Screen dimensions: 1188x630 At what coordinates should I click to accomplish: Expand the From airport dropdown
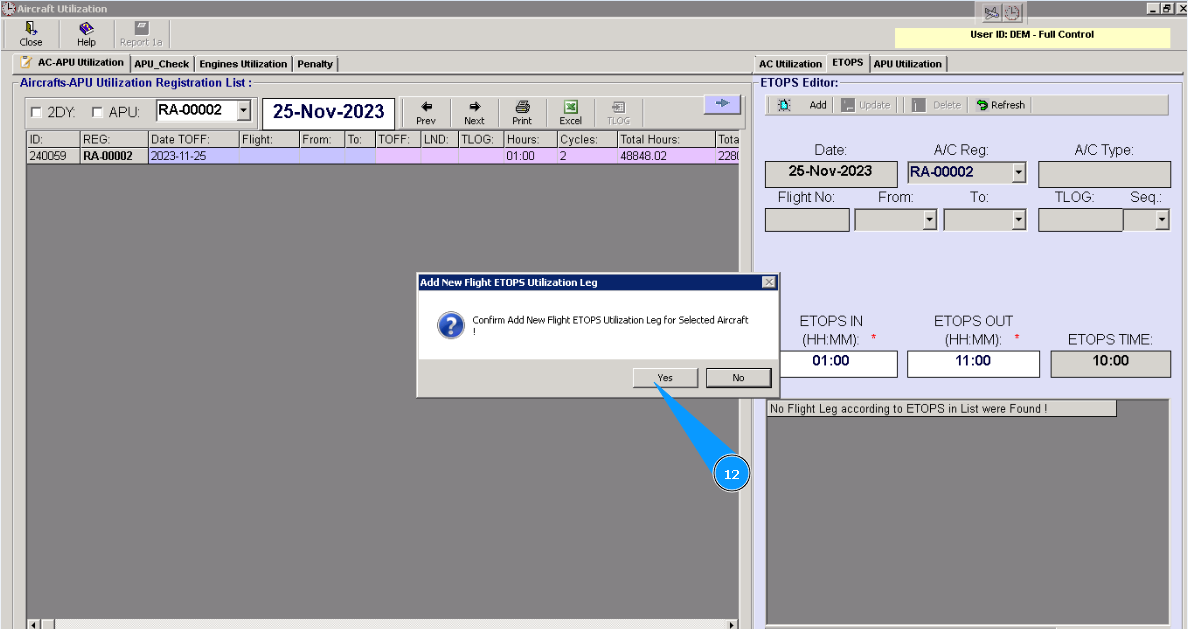[930, 220]
